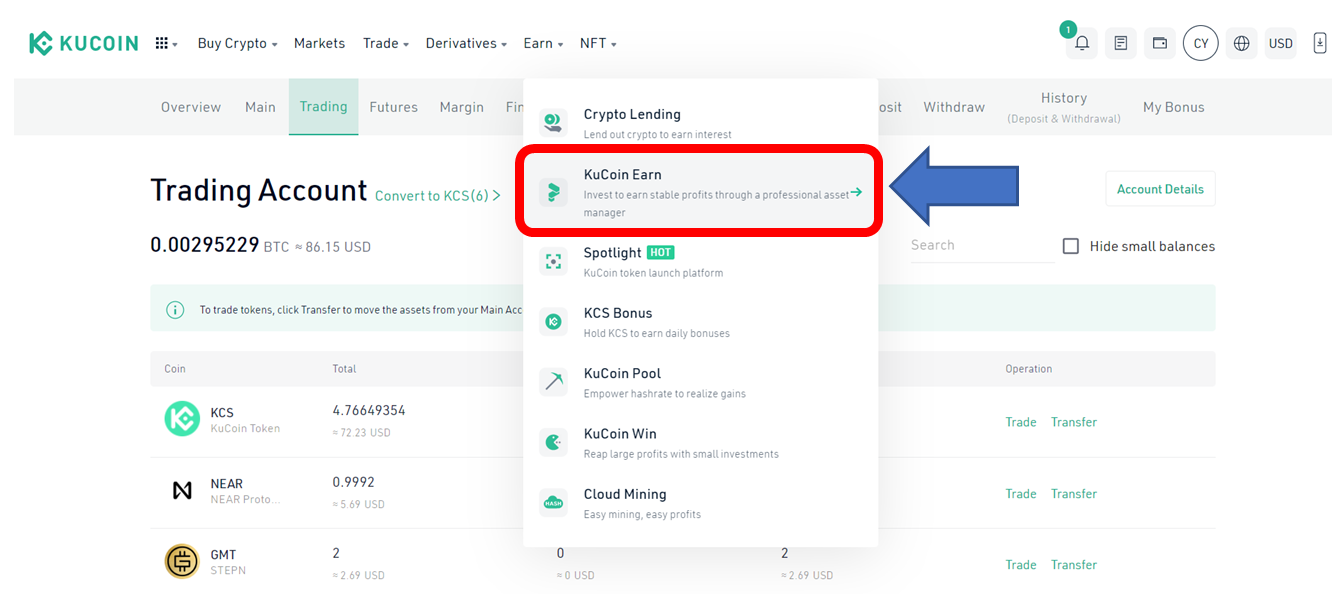Click the KuCoin logo

84,43
